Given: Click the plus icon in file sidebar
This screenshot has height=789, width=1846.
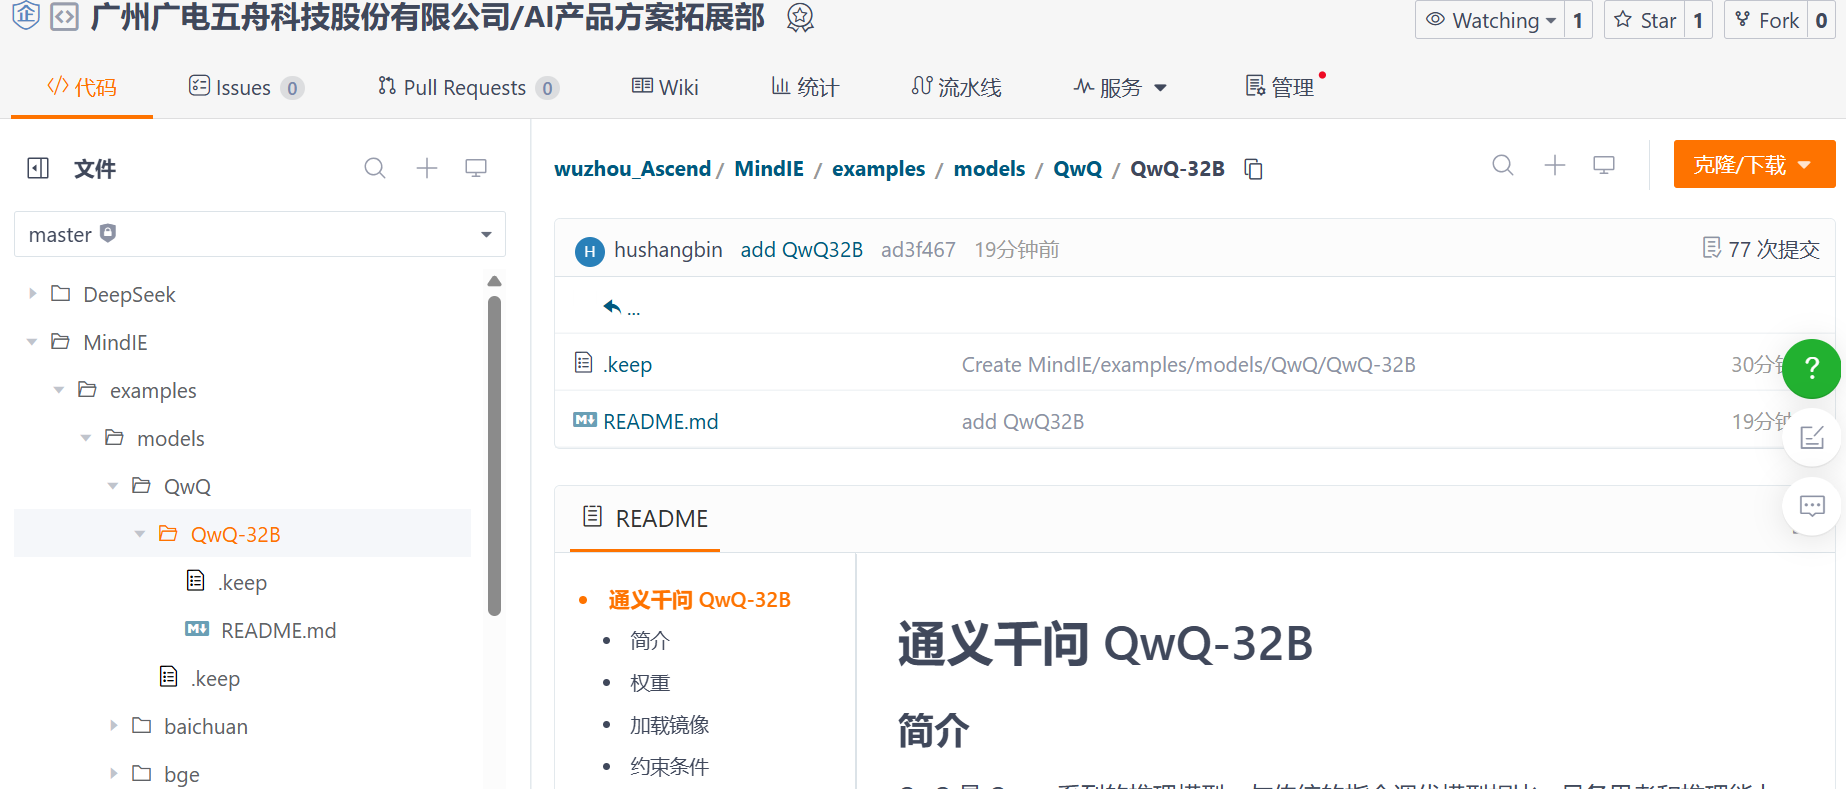Looking at the screenshot, I should [x=427, y=168].
